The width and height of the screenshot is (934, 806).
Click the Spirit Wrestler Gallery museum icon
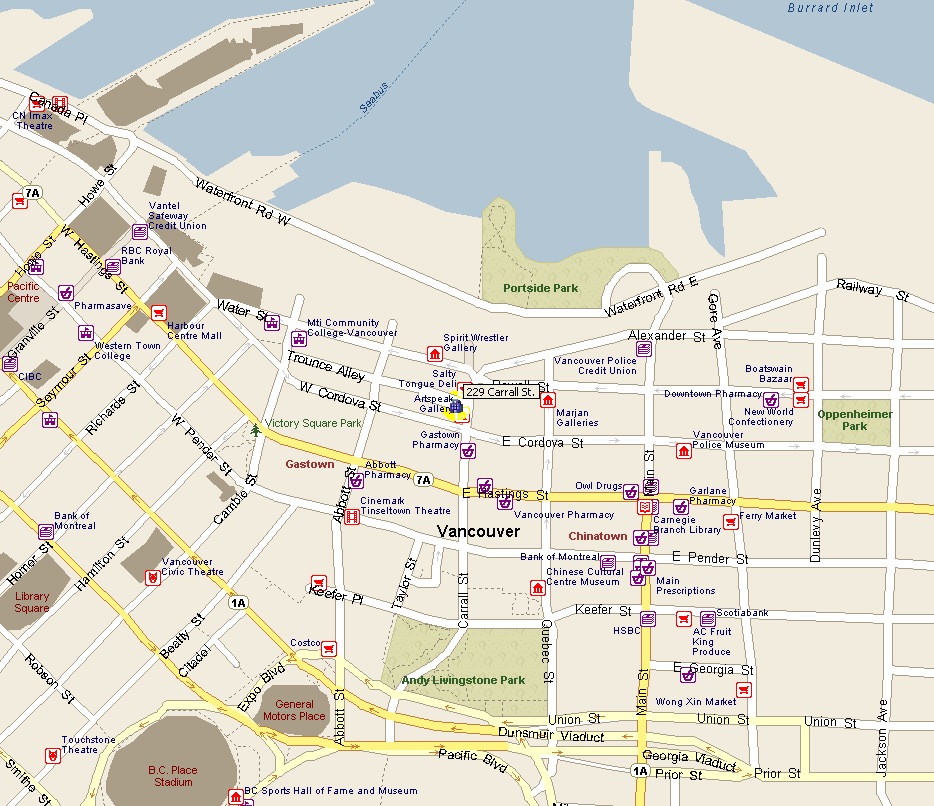(435, 354)
